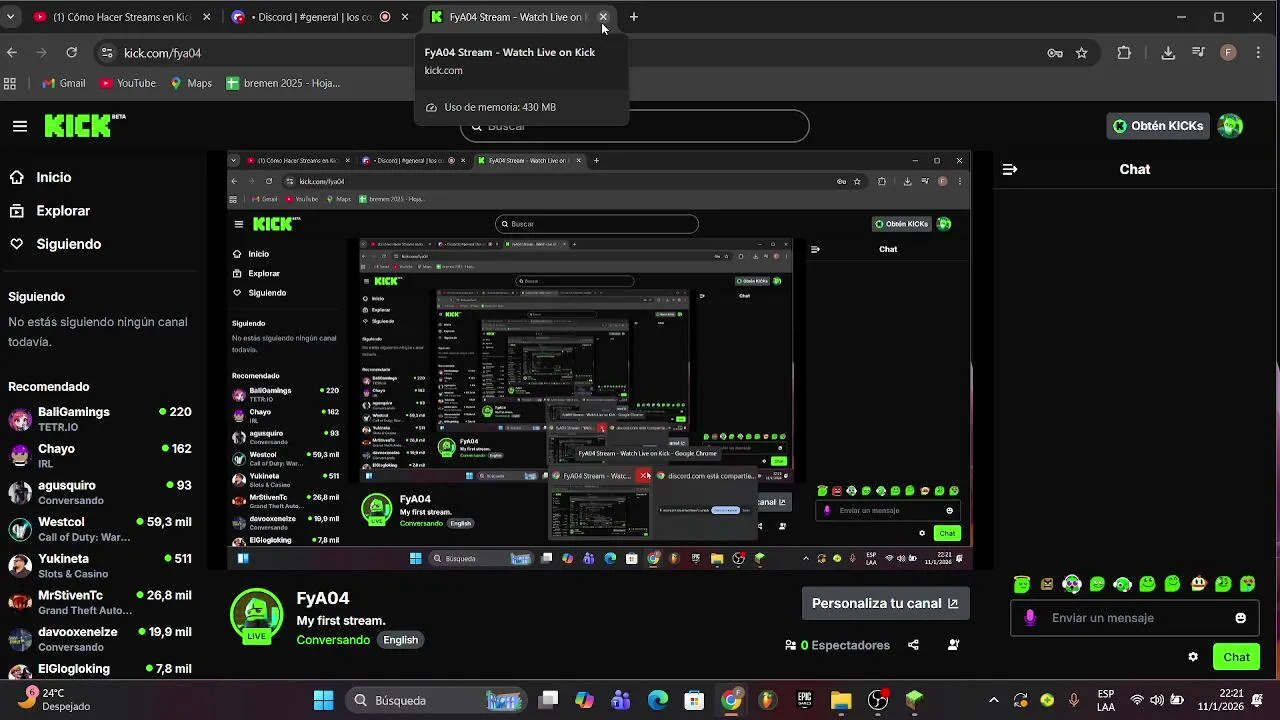Open recommended channel agusquiro
Screen dimensions: 1280x720
tap(100, 492)
